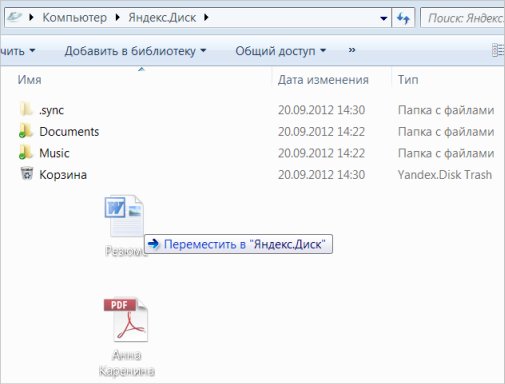Select the Music folder name

(54, 153)
